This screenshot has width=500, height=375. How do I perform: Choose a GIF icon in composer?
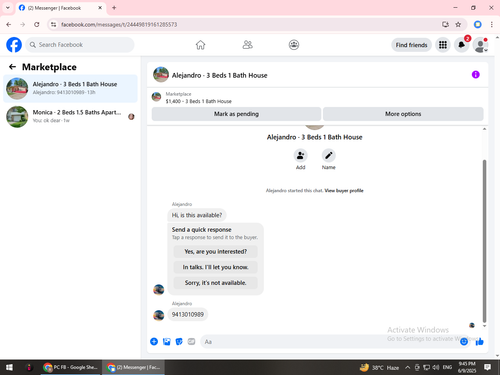click(x=191, y=341)
